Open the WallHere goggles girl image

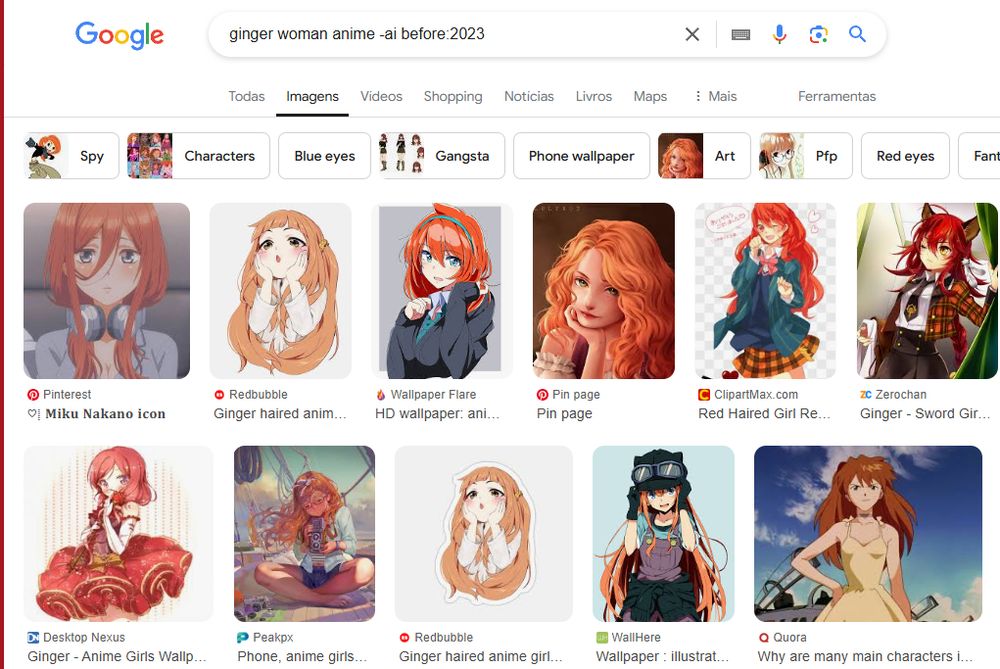click(x=663, y=534)
